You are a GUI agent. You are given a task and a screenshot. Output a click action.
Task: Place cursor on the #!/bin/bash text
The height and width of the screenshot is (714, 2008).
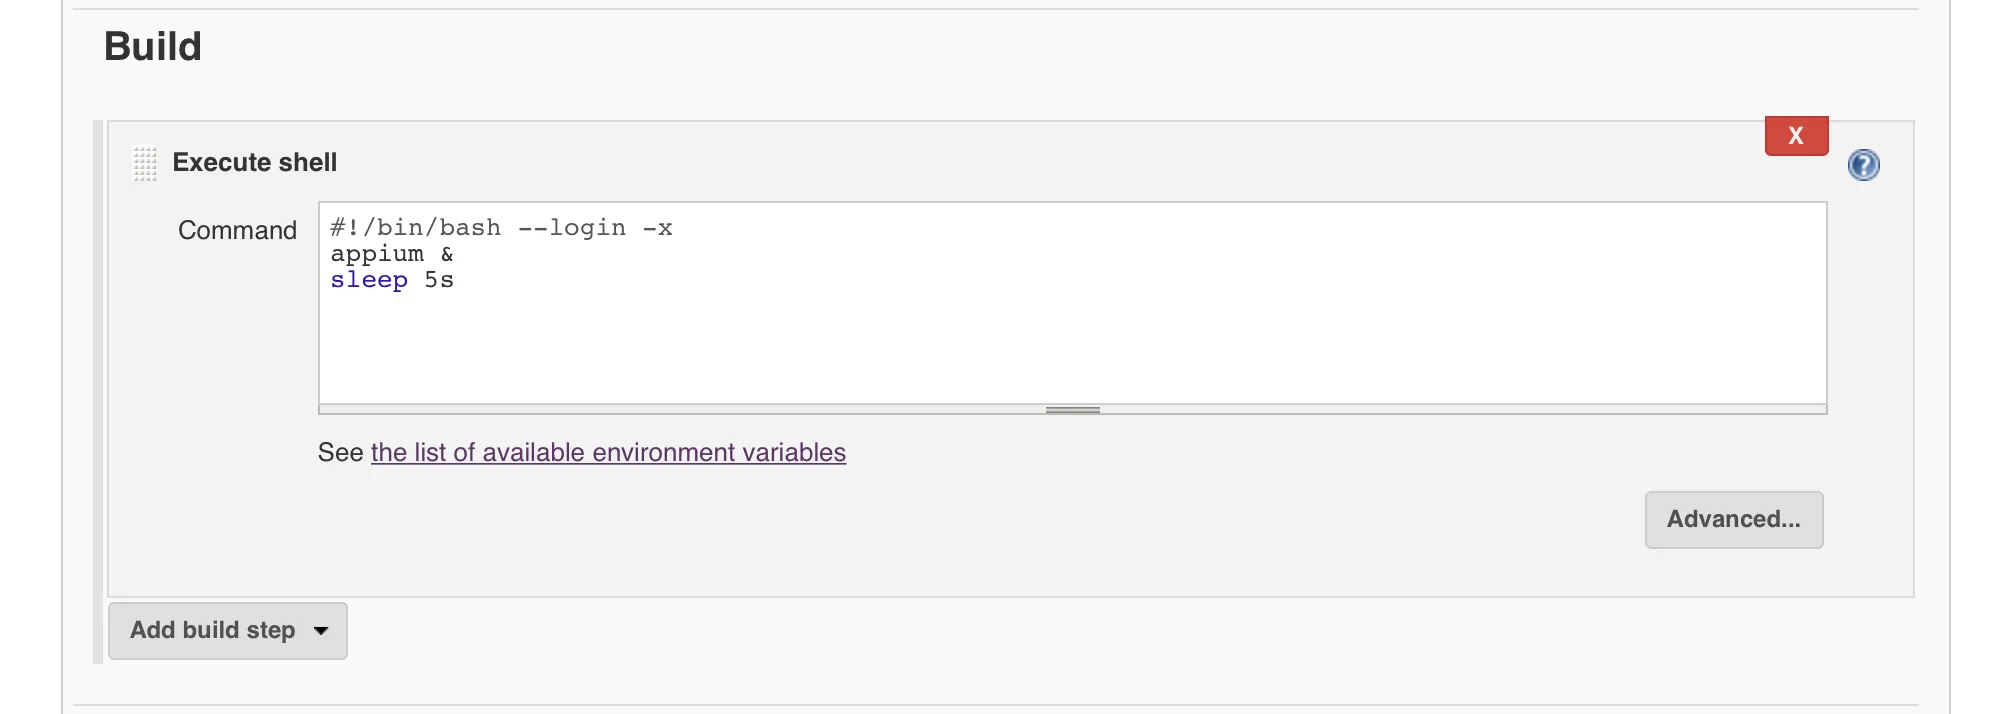(416, 228)
